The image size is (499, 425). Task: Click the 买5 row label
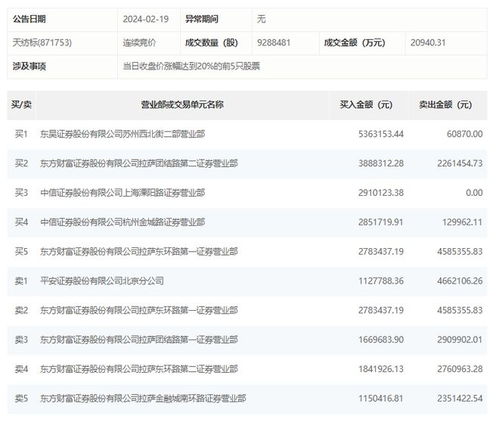click(21, 251)
